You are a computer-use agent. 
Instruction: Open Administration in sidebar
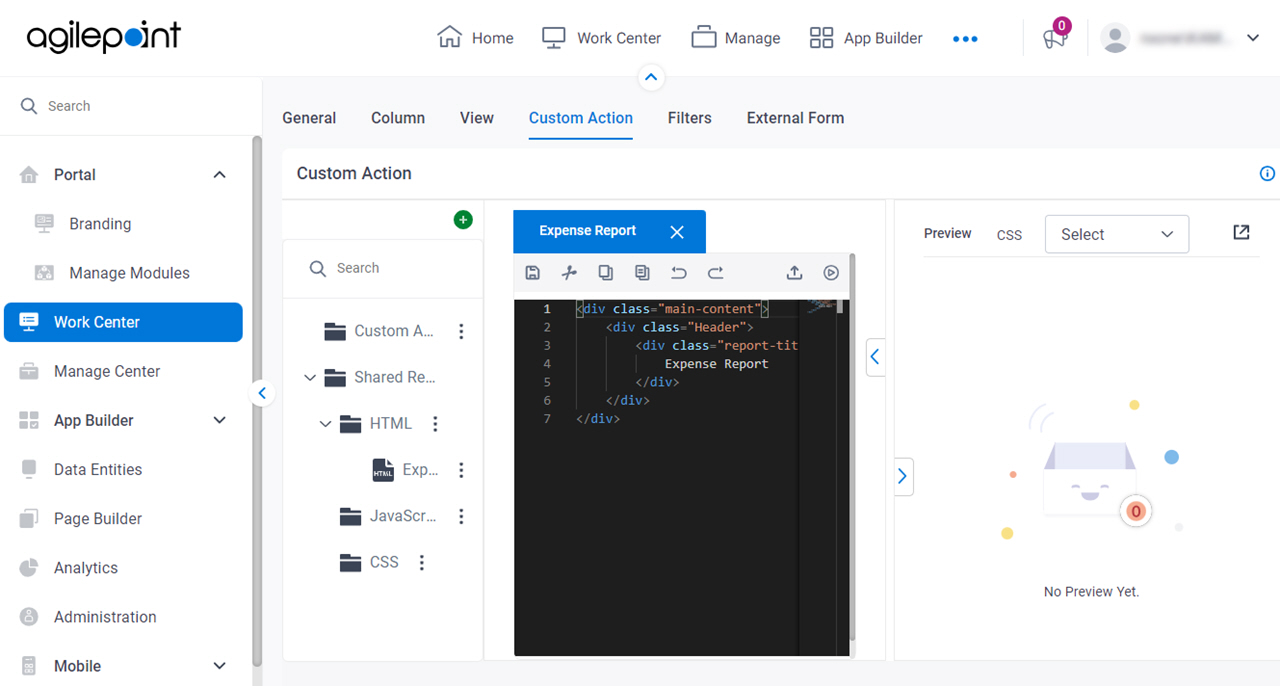click(105, 616)
